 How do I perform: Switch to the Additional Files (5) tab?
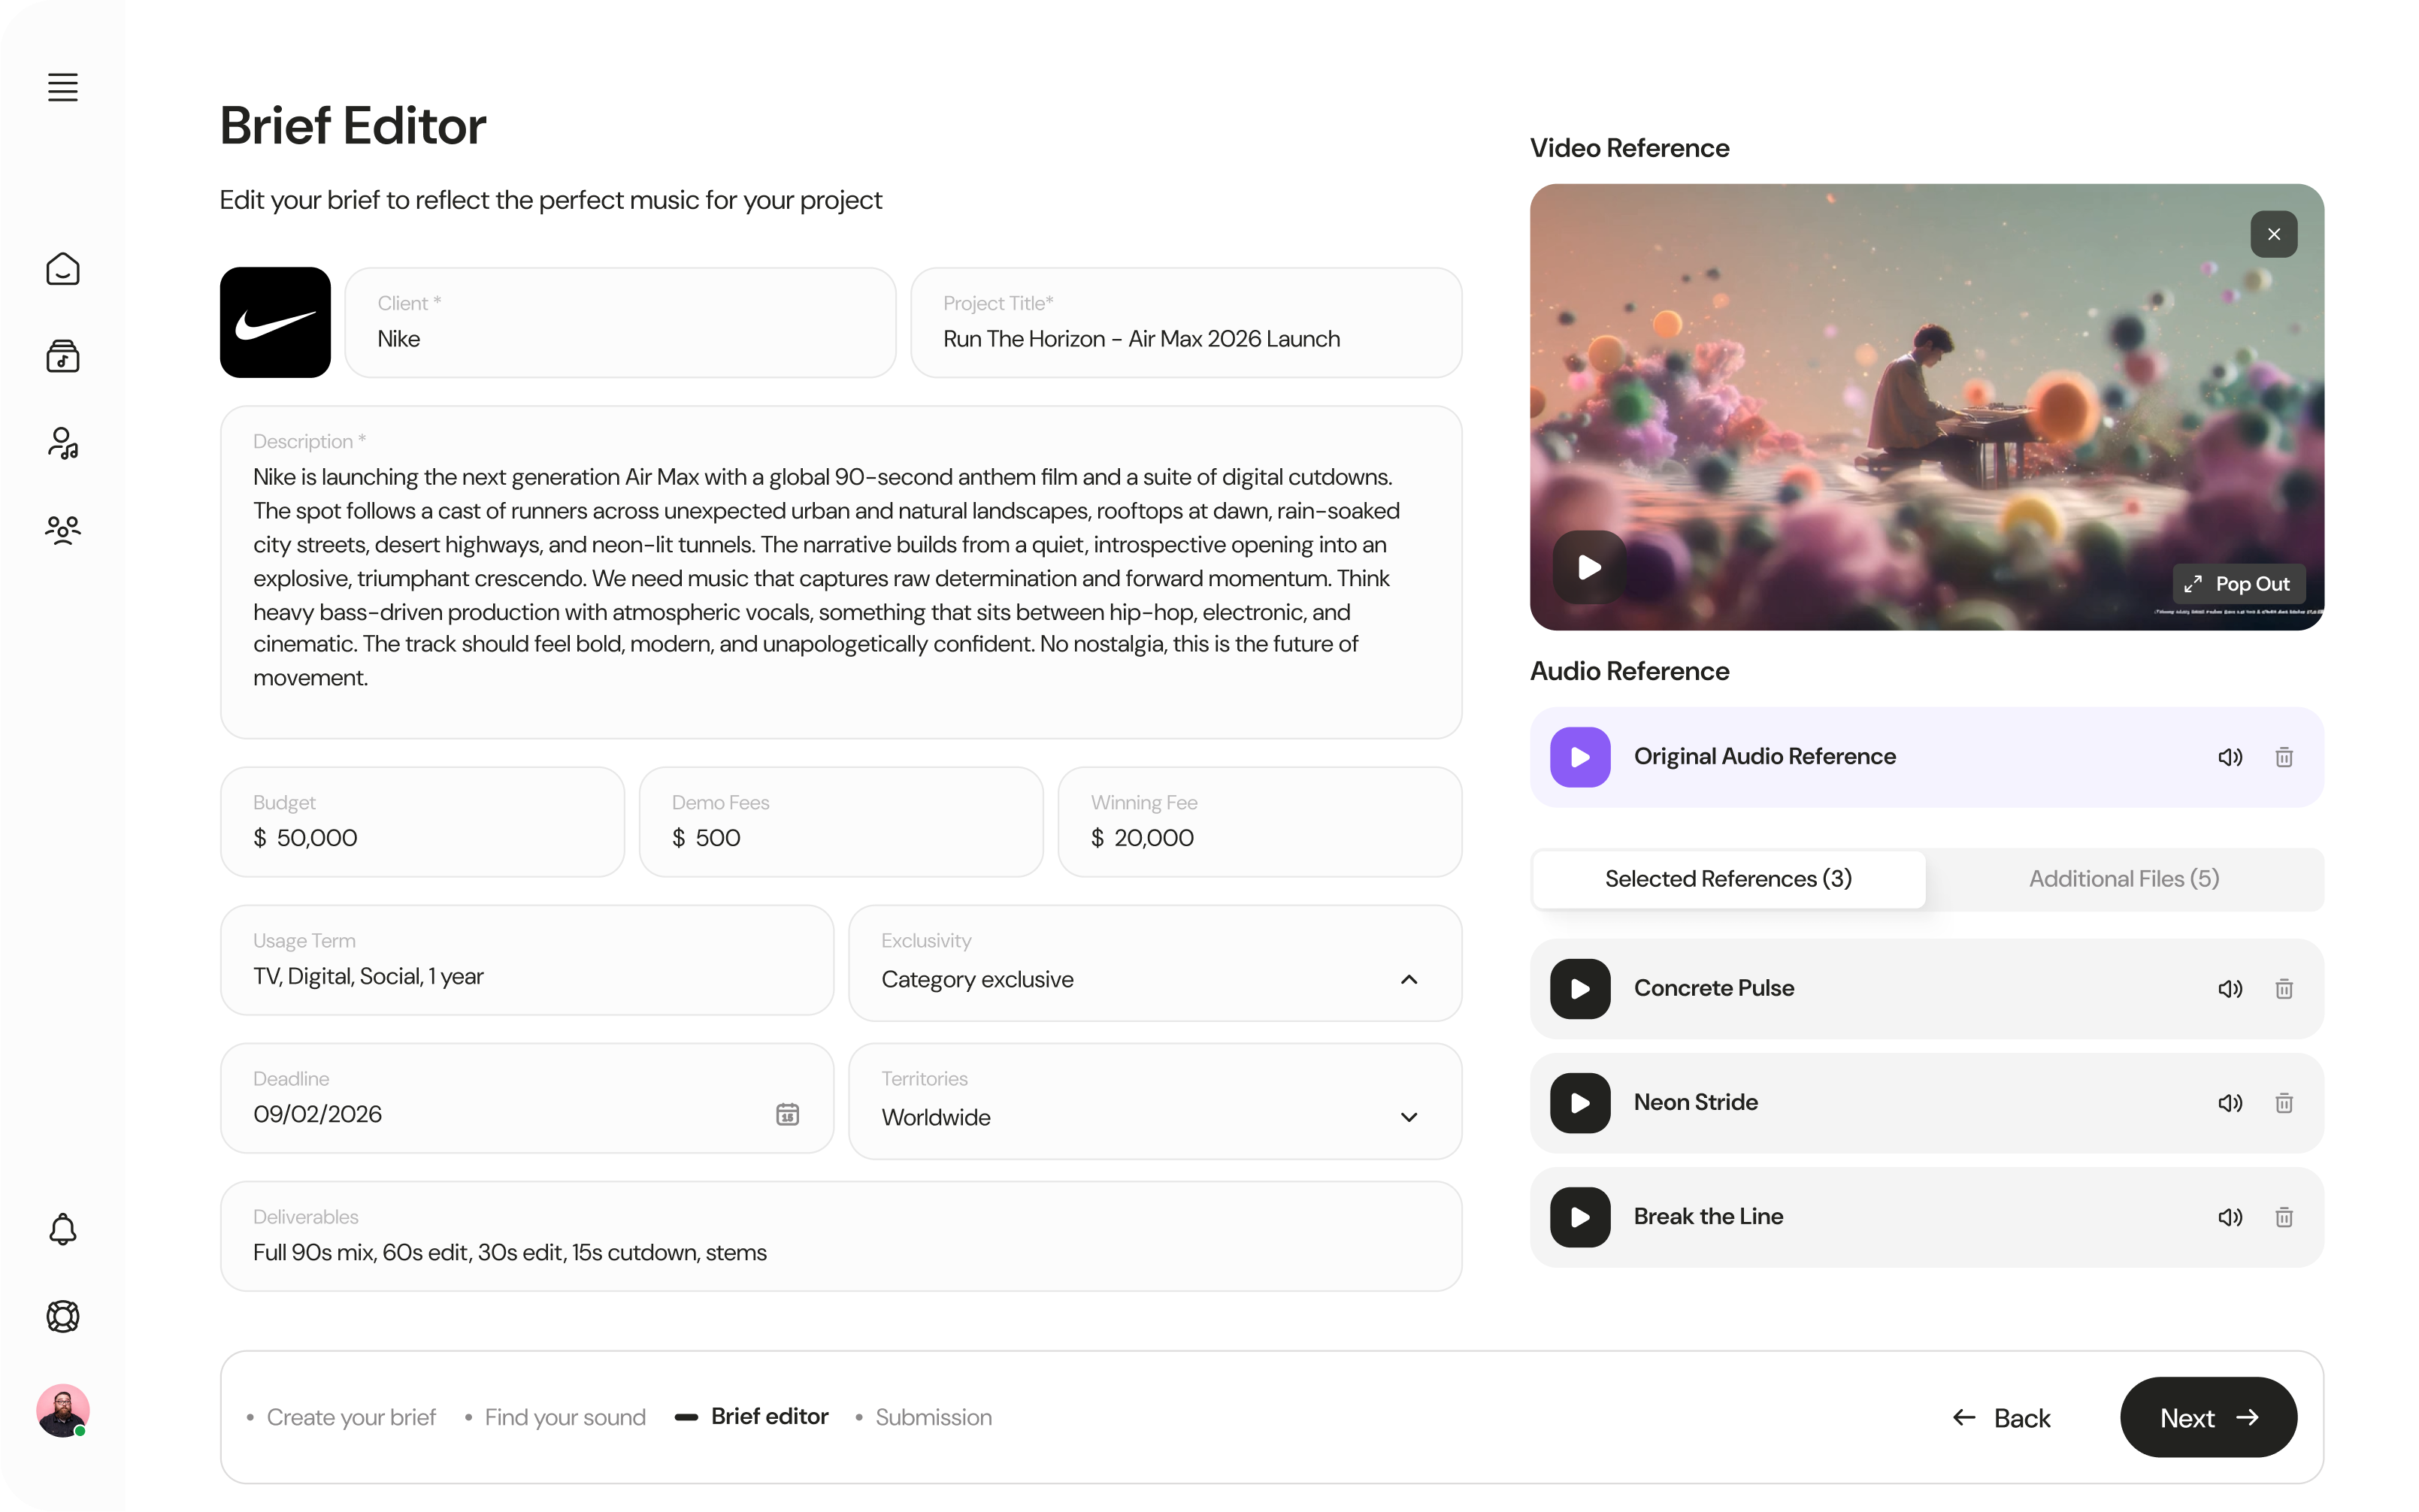(x=2124, y=878)
